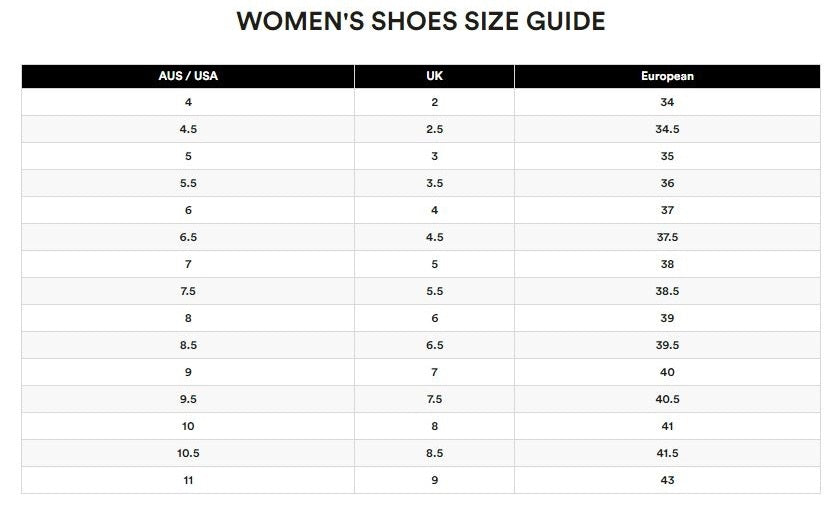Click European size 40.5 cell
The height and width of the screenshot is (505, 834).
point(667,399)
